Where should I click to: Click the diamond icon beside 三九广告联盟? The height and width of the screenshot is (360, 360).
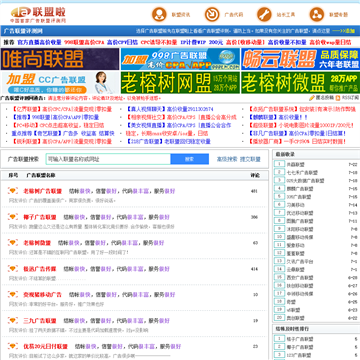pos(13,321)
